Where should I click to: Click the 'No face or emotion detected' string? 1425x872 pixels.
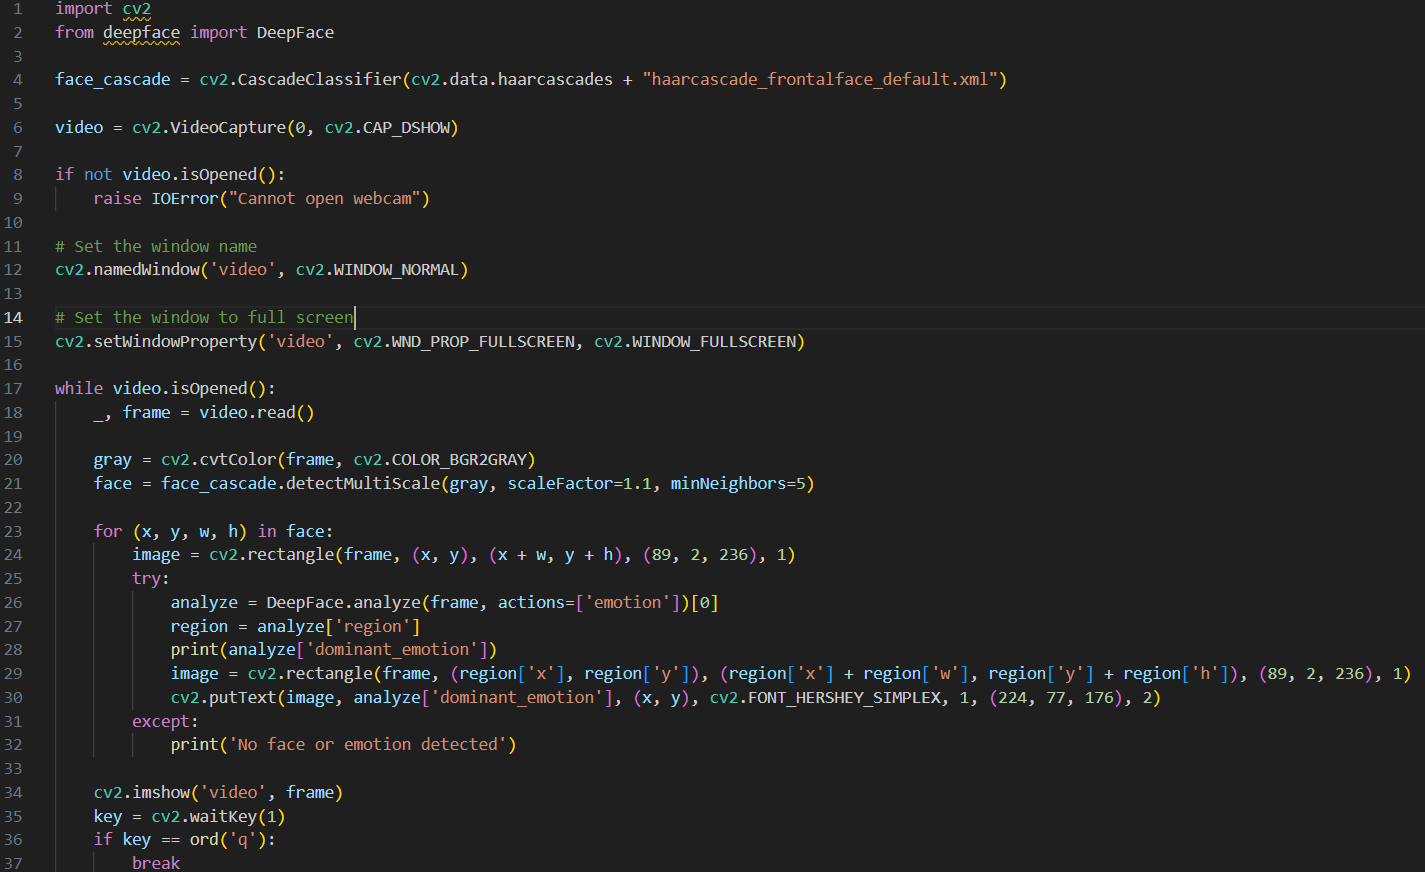[368, 744]
